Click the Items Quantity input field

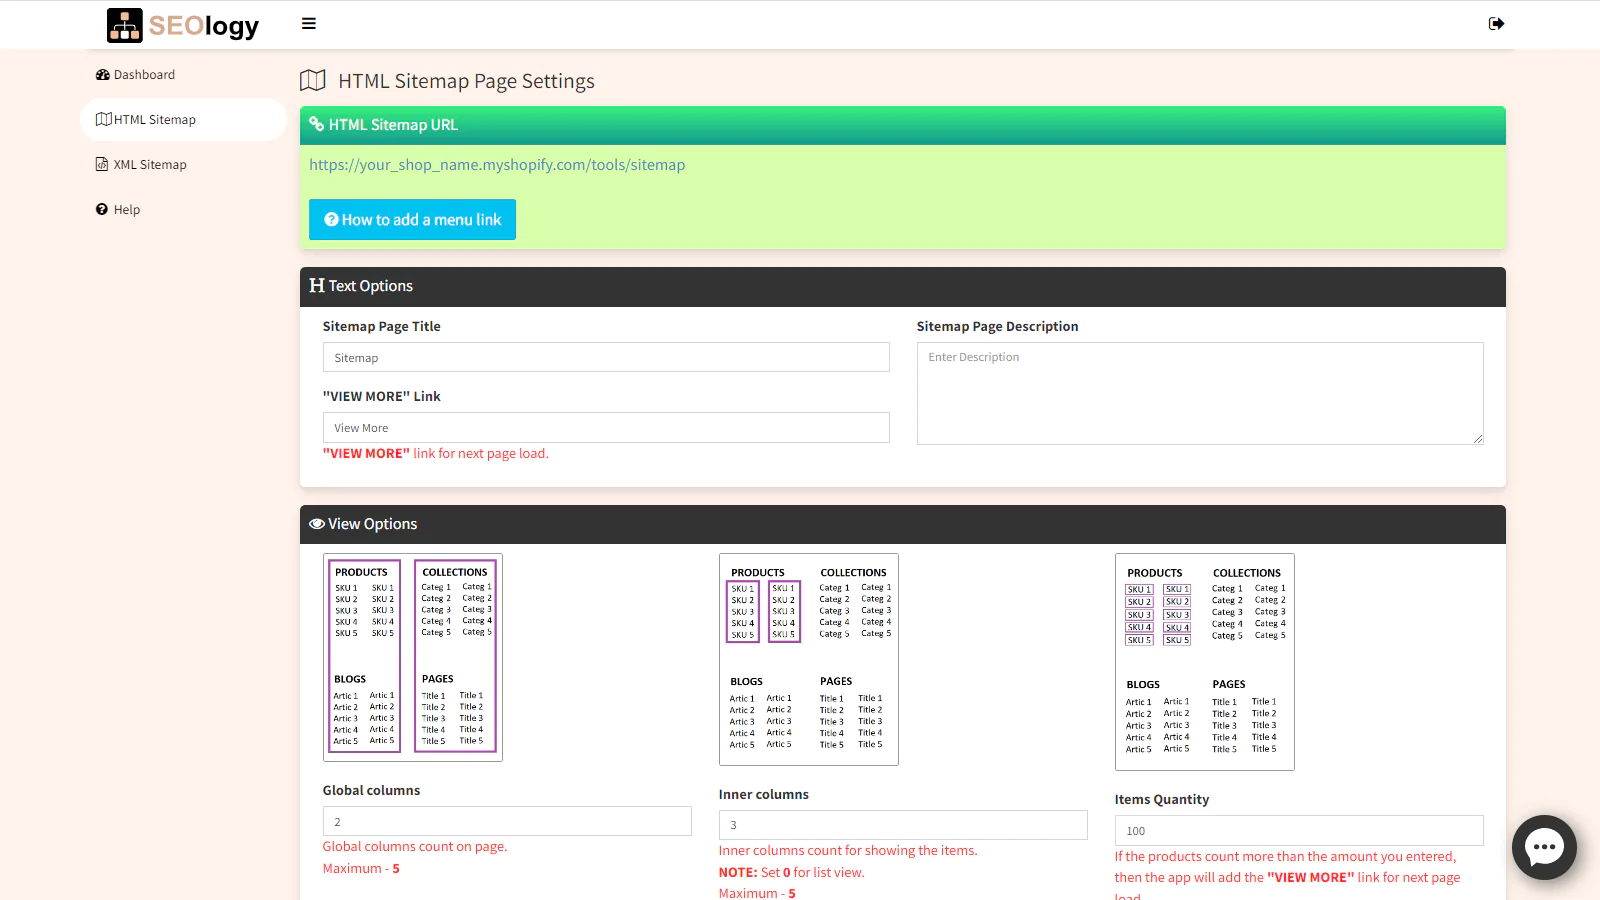click(1299, 830)
